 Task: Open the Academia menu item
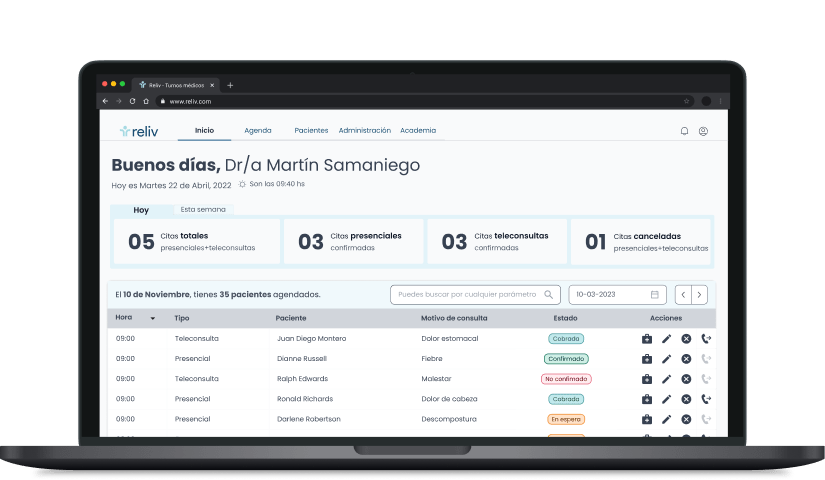[x=418, y=131]
